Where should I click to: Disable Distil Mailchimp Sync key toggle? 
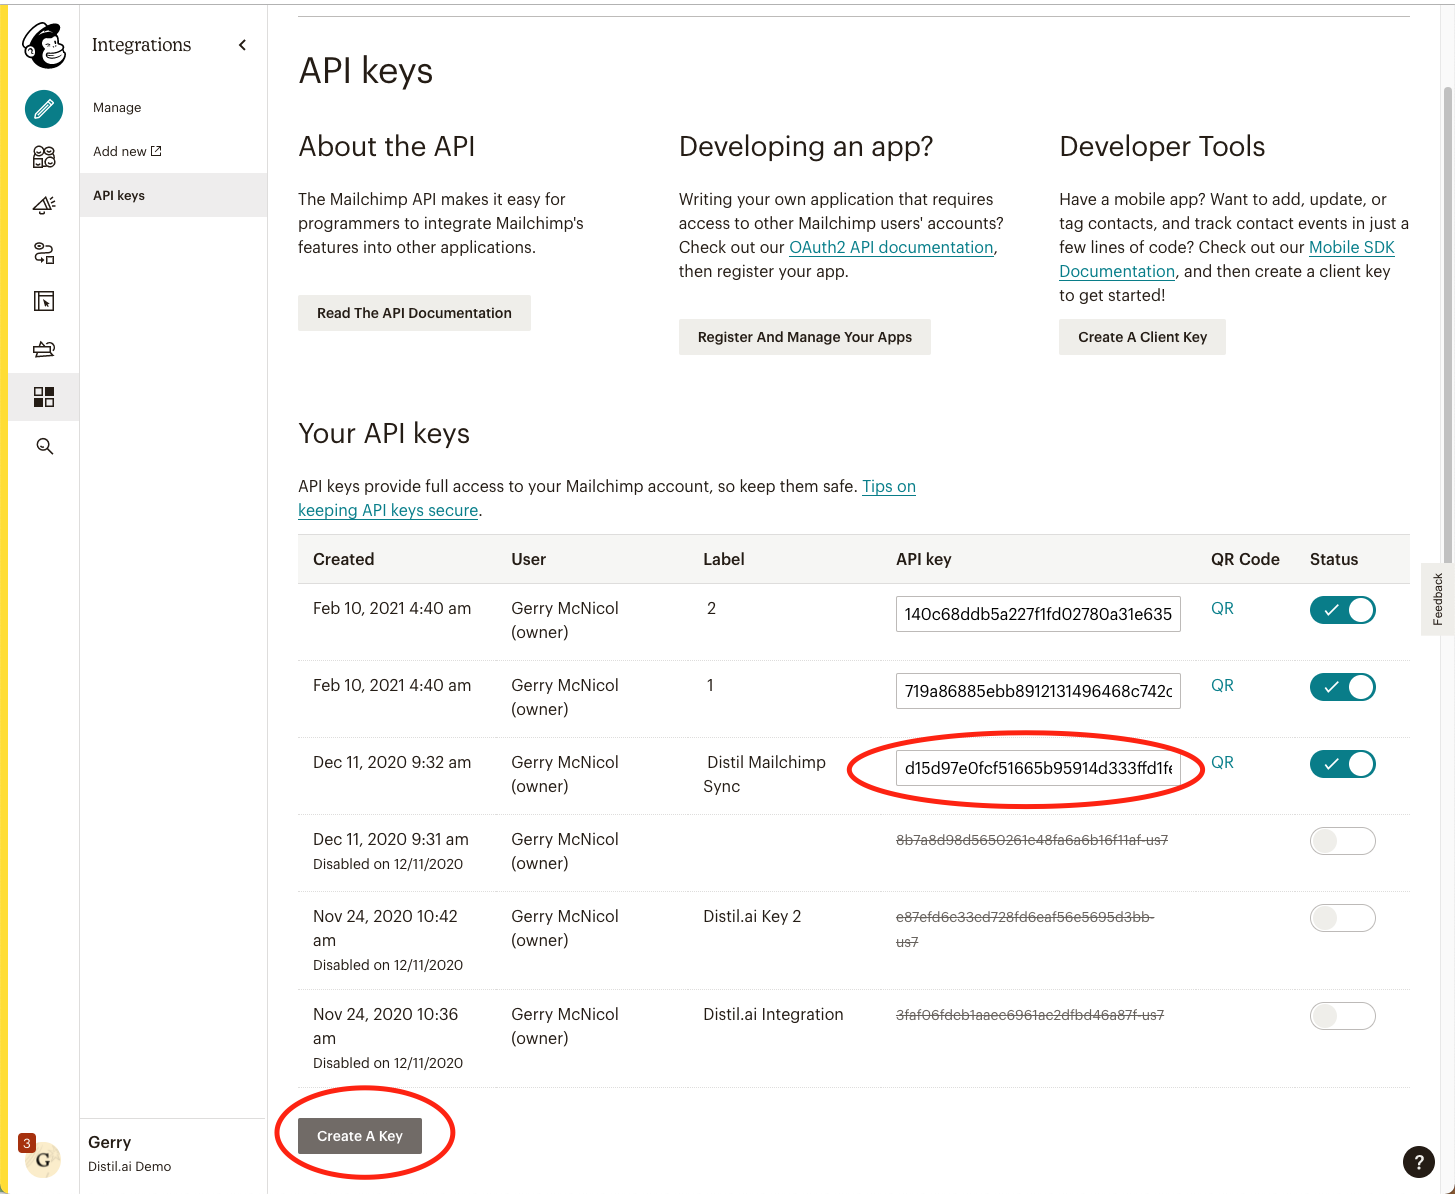(x=1343, y=764)
